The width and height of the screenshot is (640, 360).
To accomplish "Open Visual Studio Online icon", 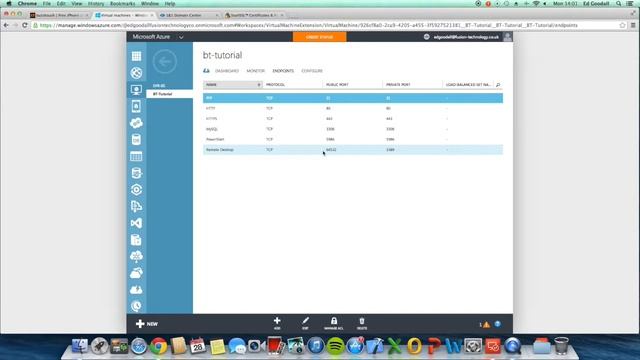I will [x=136, y=223].
